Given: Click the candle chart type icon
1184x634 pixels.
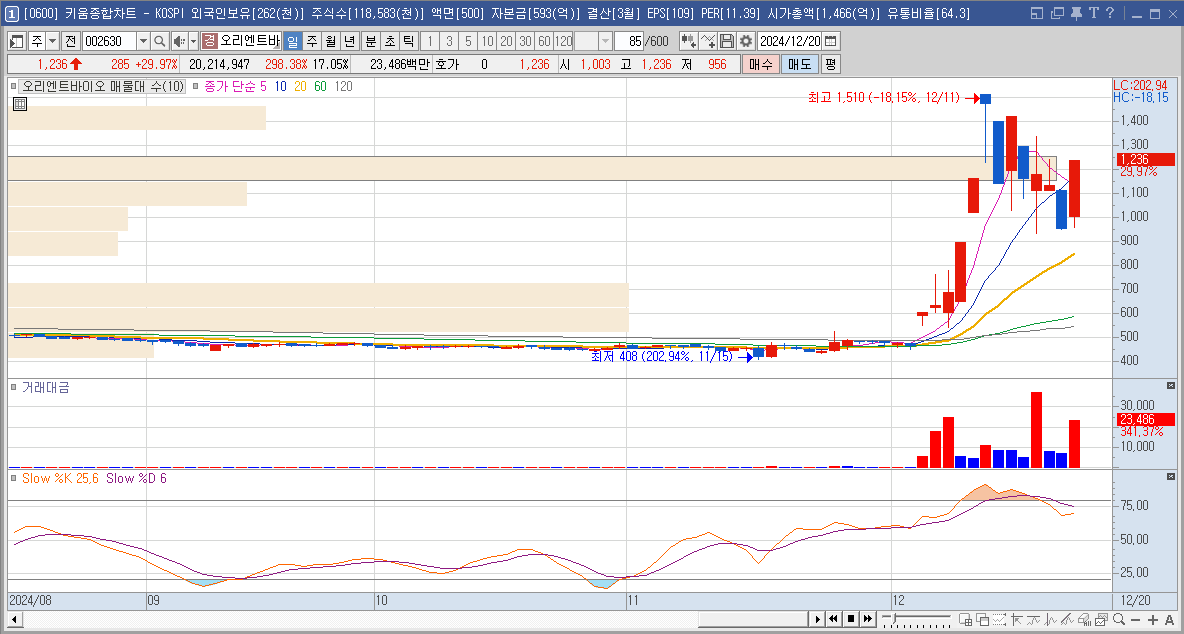Looking at the screenshot, I should [x=688, y=42].
